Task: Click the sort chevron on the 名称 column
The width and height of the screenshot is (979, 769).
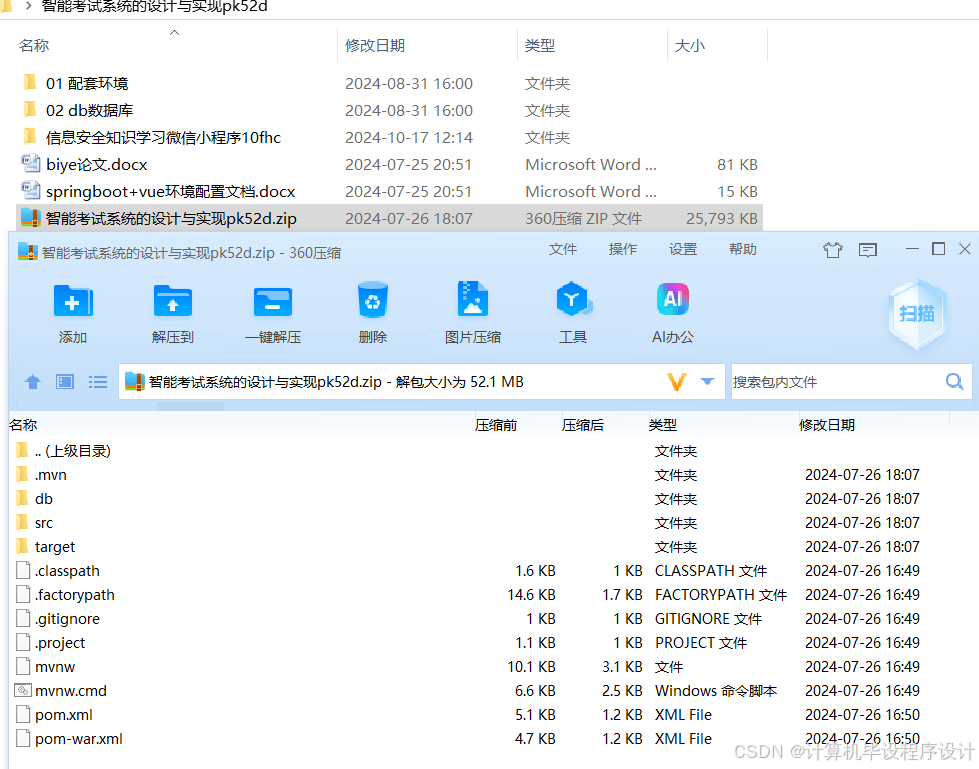Action: (x=174, y=33)
